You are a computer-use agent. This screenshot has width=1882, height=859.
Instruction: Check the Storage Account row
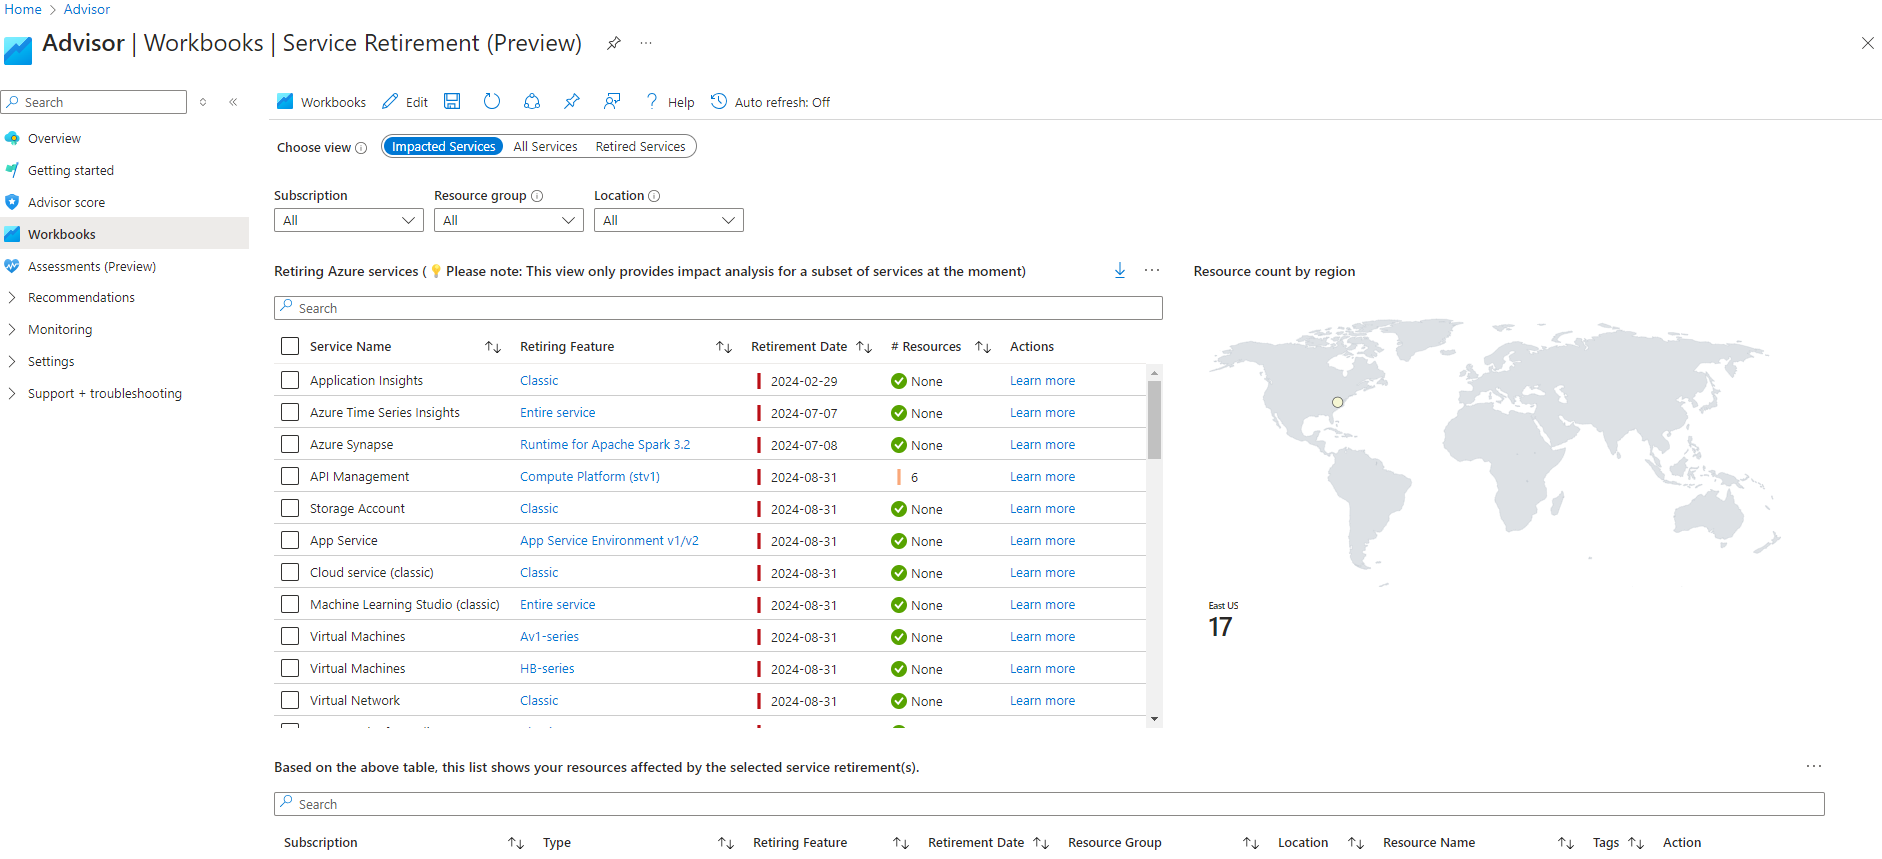pos(290,508)
